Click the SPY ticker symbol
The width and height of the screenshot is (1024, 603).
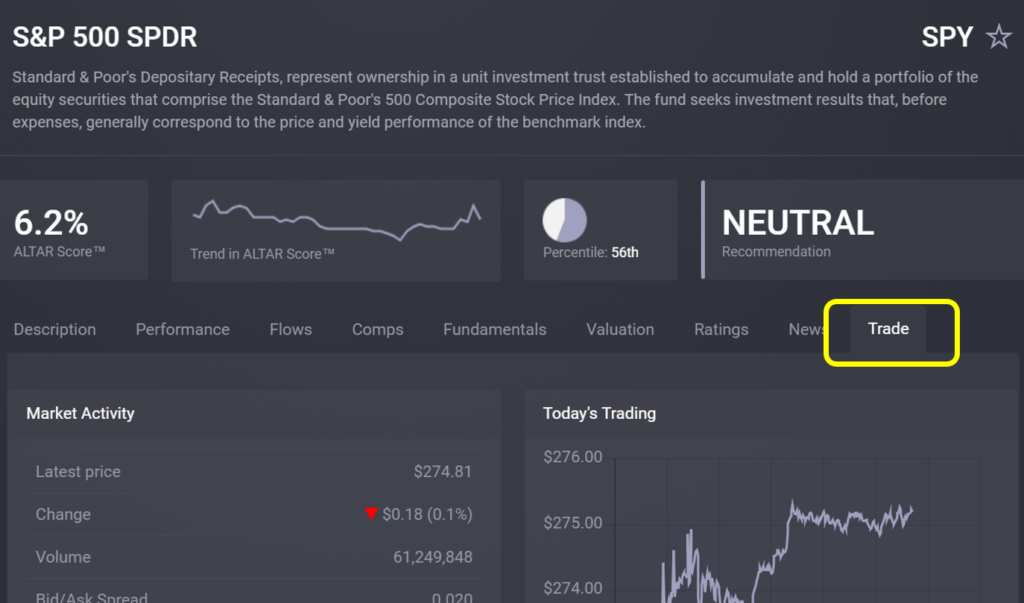click(947, 37)
